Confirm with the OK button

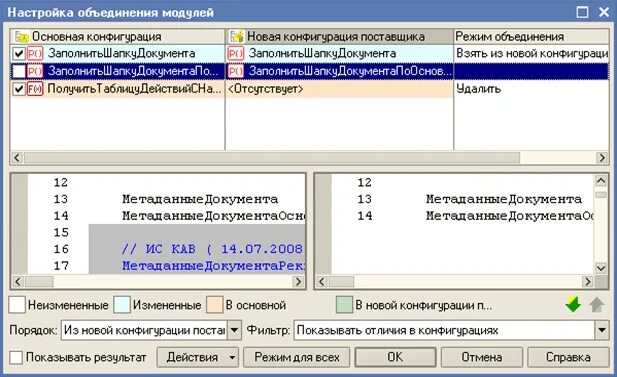tap(395, 357)
